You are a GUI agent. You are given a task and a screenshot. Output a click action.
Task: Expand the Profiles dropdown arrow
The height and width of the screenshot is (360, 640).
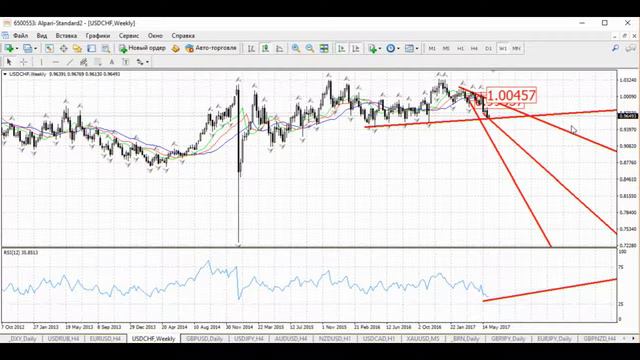pos(36,49)
